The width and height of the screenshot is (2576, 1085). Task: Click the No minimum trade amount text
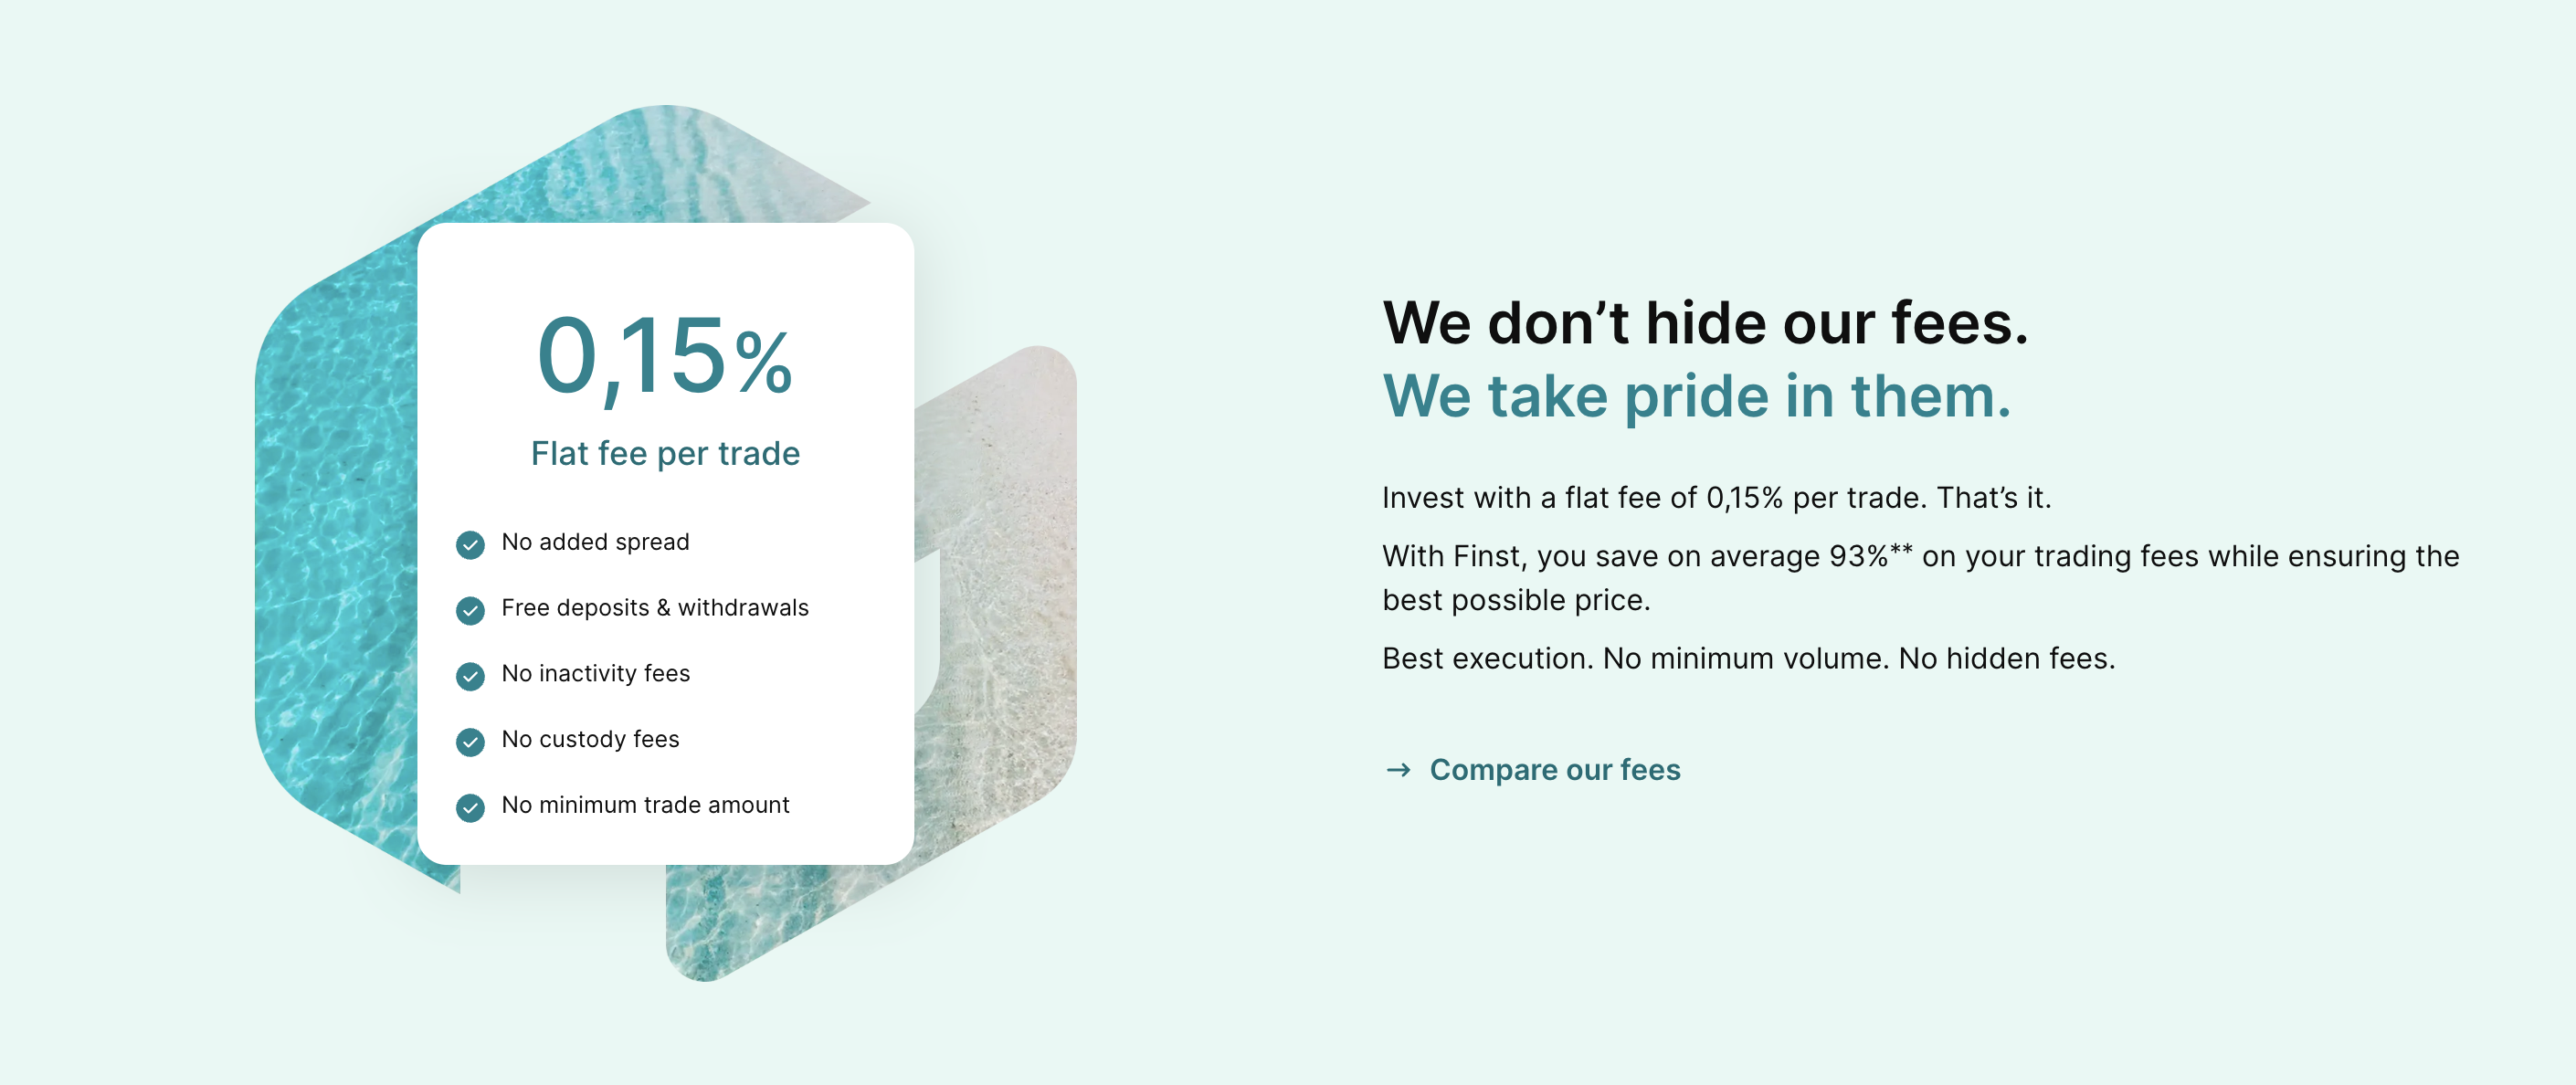pyautogui.click(x=645, y=805)
